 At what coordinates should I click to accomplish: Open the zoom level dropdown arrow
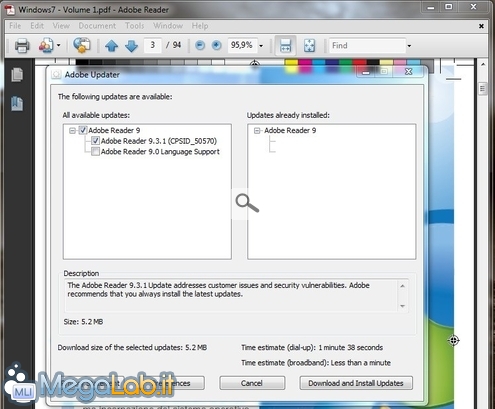tap(261, 46)
